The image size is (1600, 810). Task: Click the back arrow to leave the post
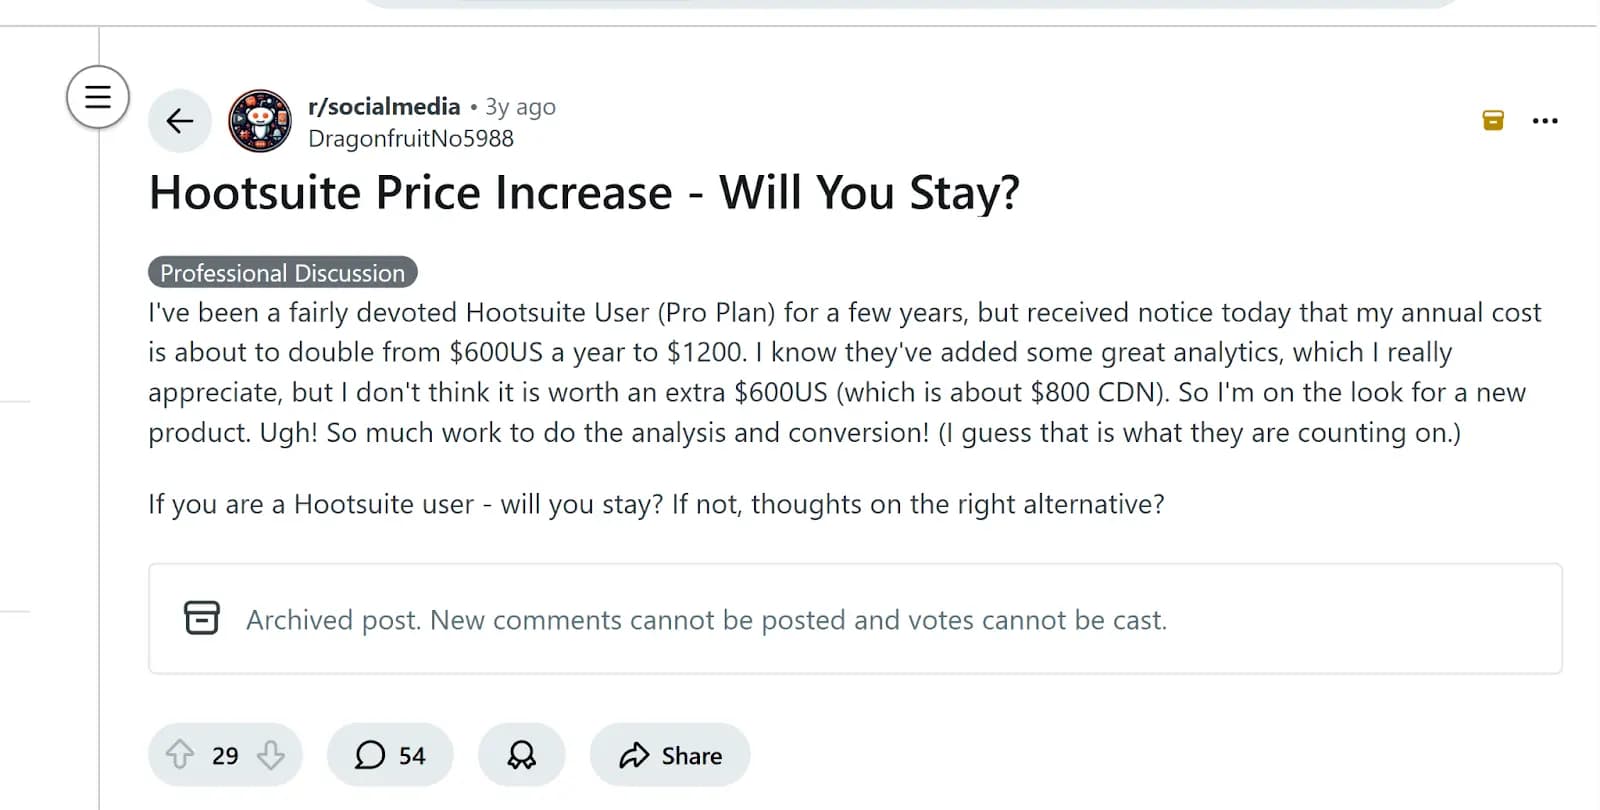click(179, 120)
